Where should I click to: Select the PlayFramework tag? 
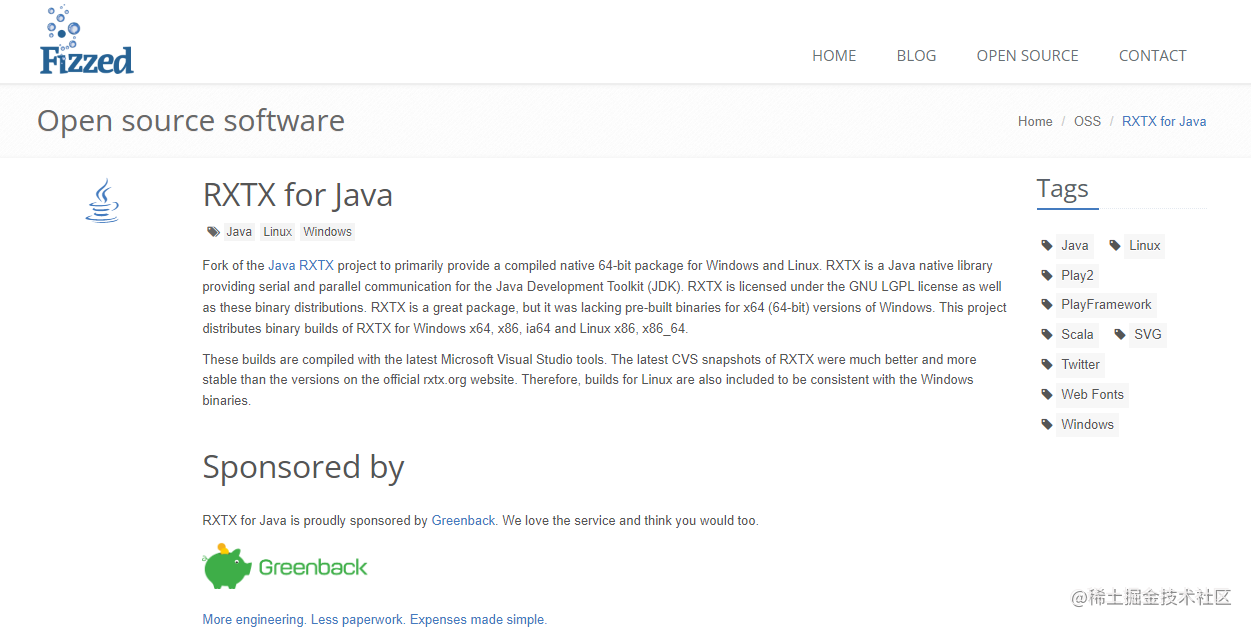point(1106,305)
